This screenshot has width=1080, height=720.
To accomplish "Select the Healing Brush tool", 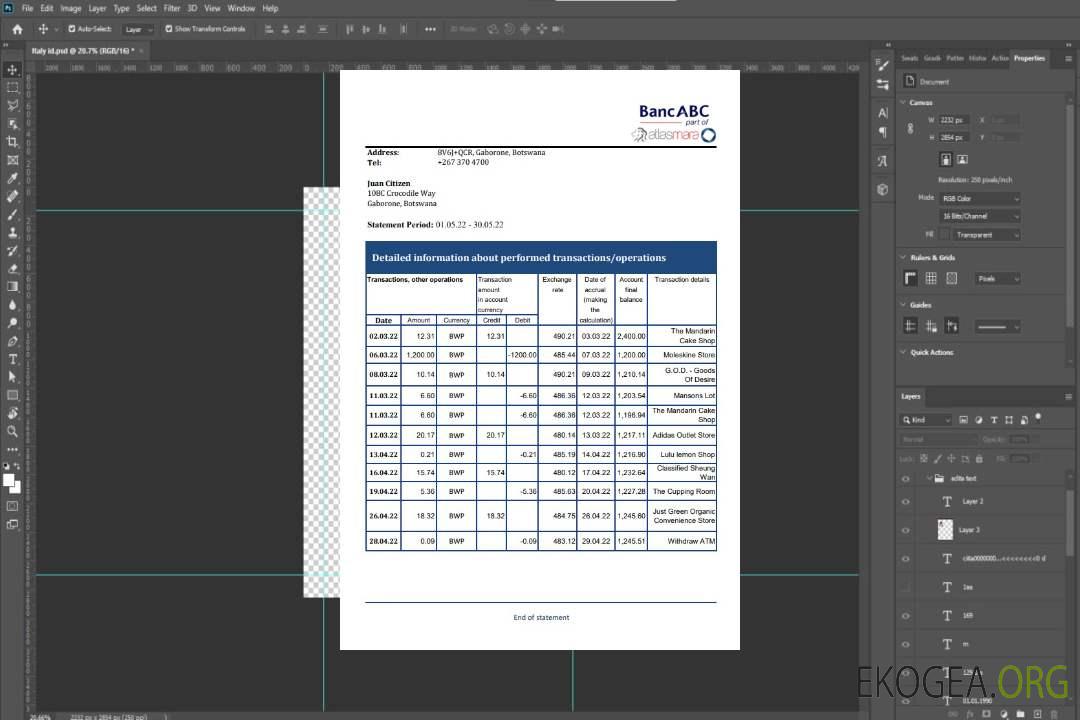I will tap(12, 196).
